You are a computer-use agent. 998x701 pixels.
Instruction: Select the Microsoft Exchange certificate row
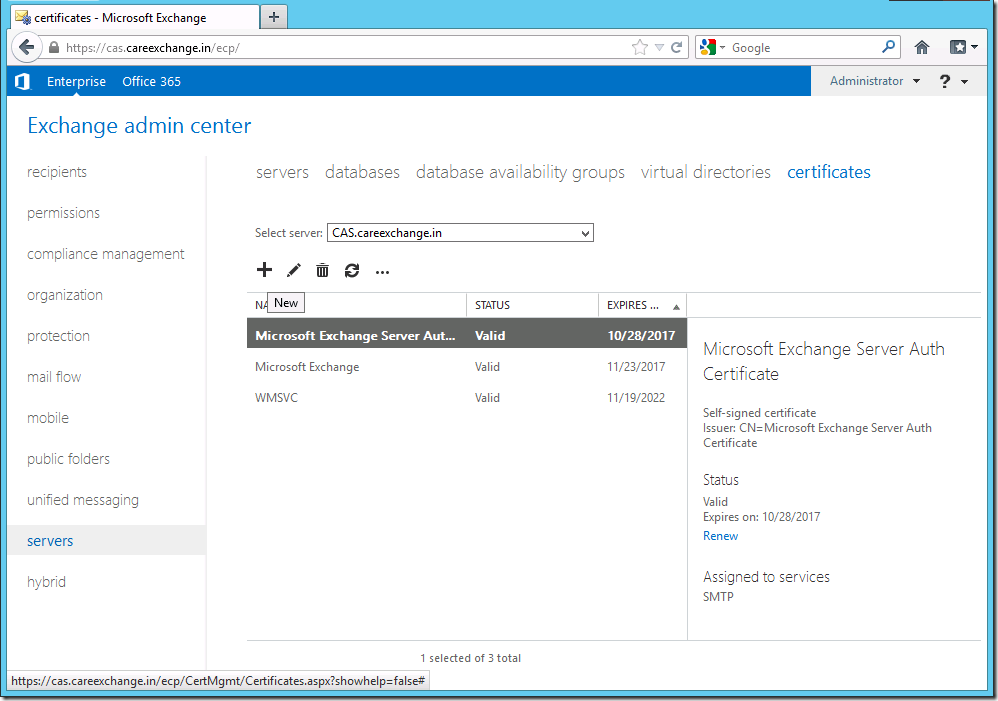point(467,367)
